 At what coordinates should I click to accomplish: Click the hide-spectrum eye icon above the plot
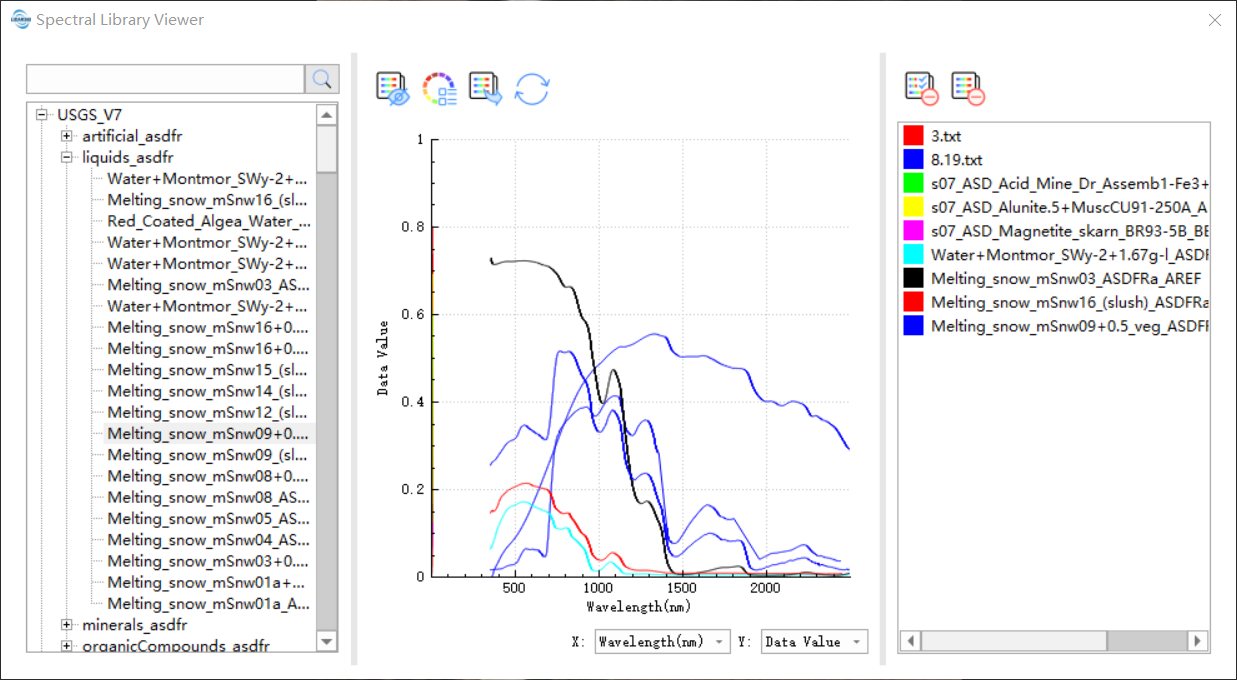point(391,87)
